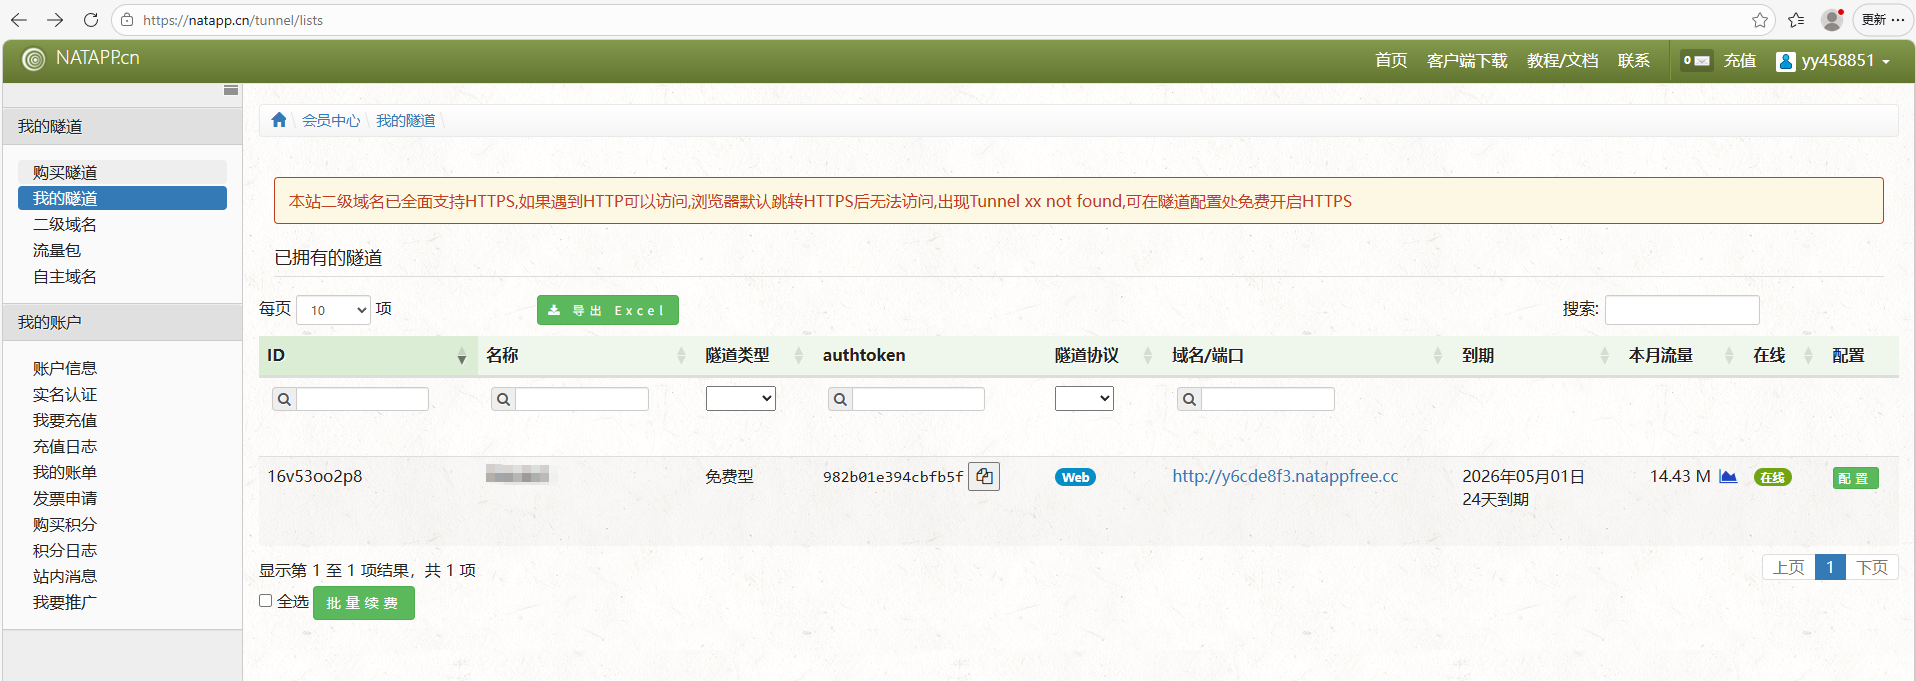The image size is (1916, 681).
Task: Open the 每页 items-per-page dropdown
Action: tap(334, 310)
